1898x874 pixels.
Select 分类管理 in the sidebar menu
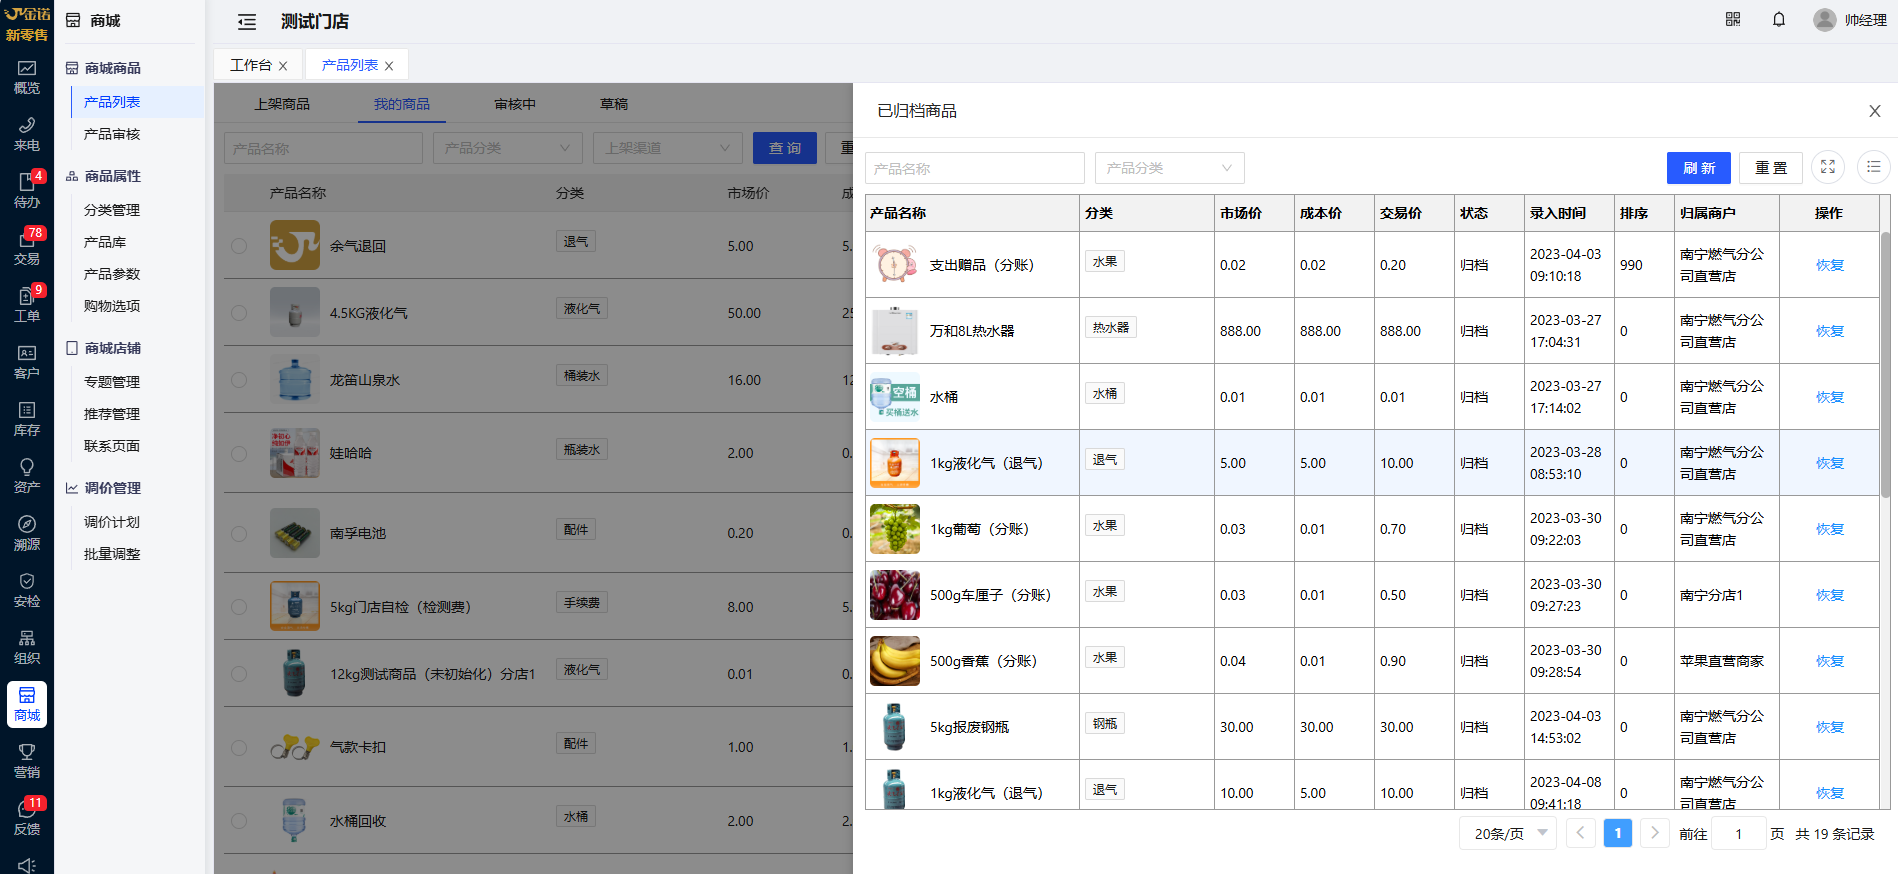112,210
